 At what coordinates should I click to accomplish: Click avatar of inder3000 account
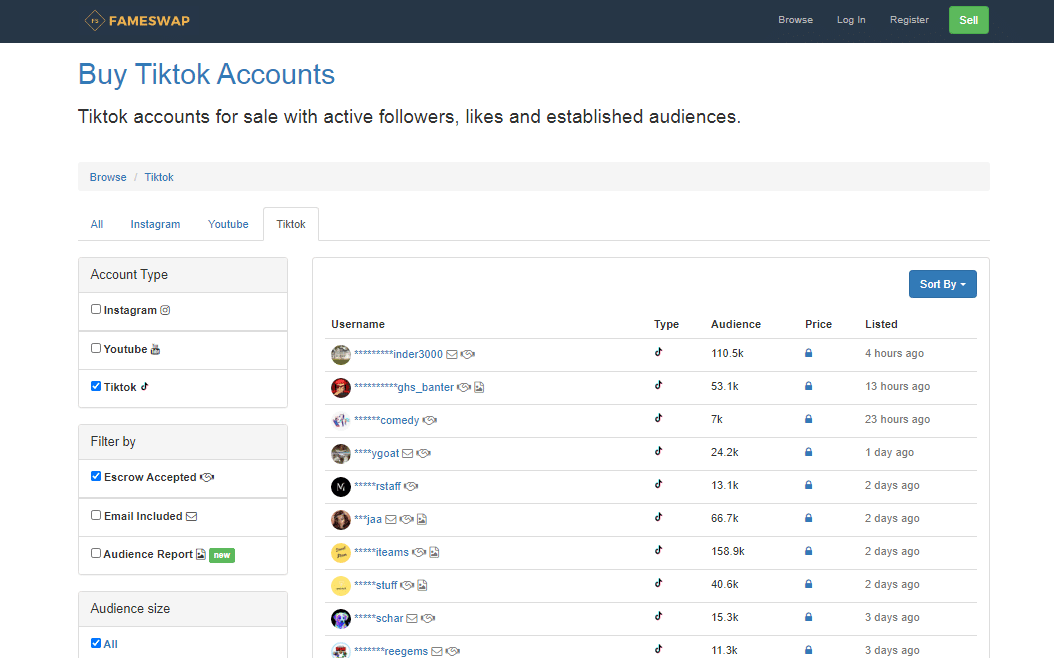point(341,354)
